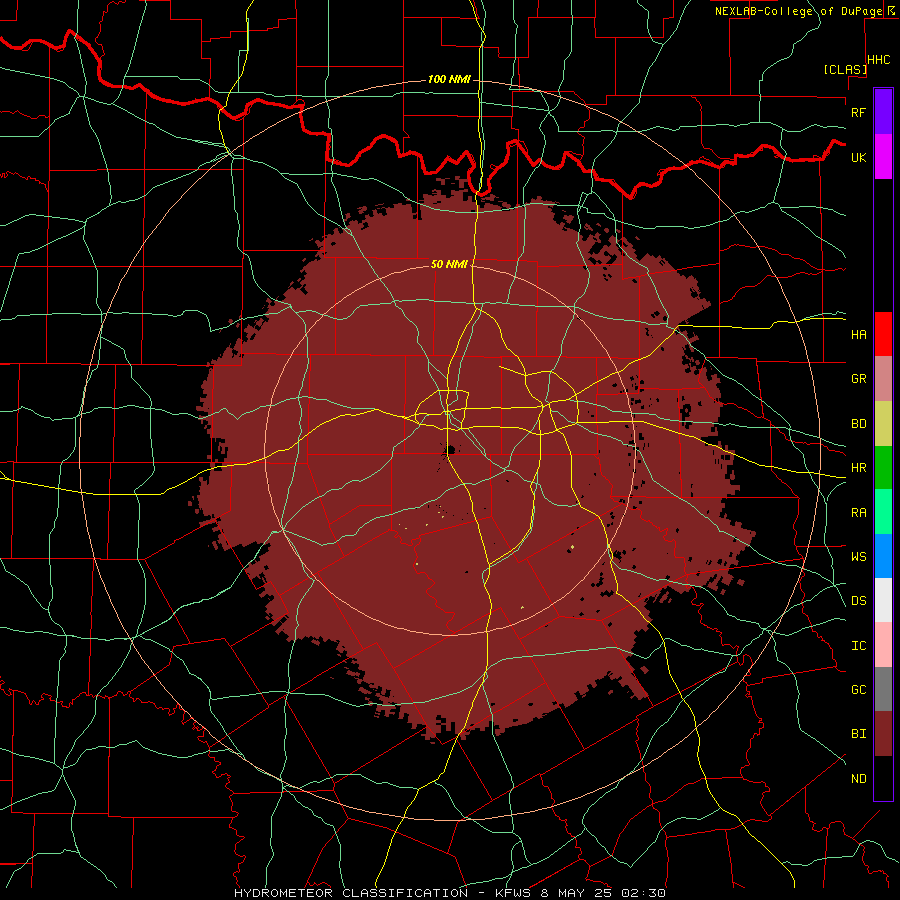900x900 pixels.
Task: Click the RF purple legend color block
Action: pyautogui.click(x=883, y=112)
